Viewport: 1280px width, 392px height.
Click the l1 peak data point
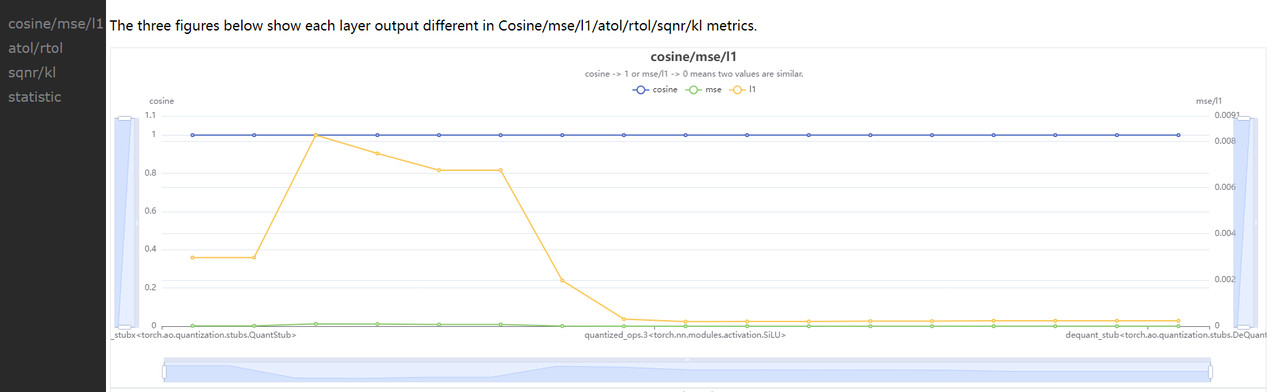316,135
